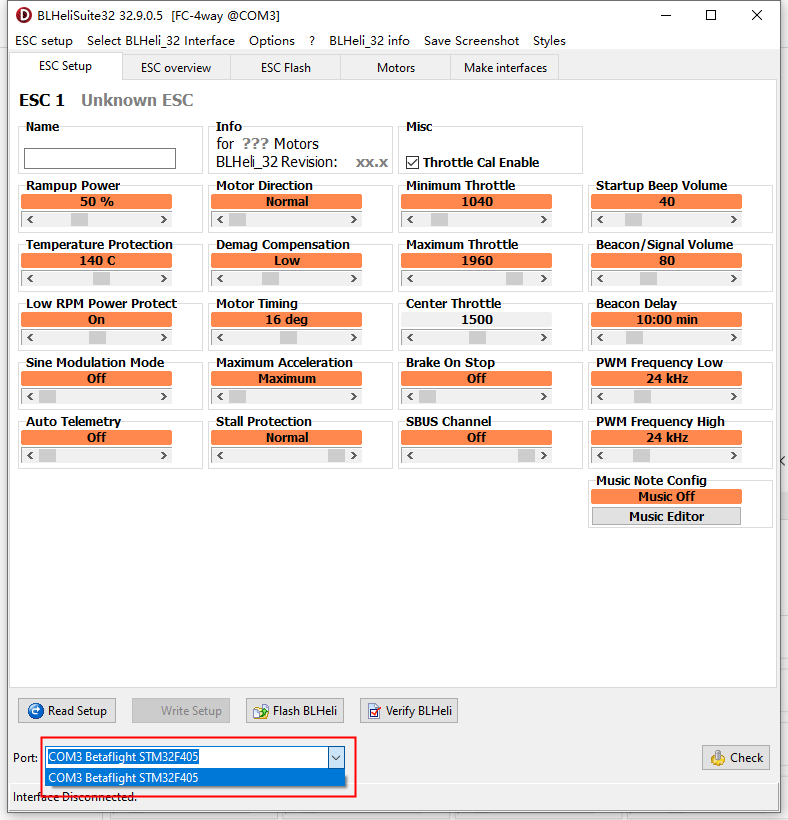
Task: Expand the Port combo box arrow
Action: 336,757
